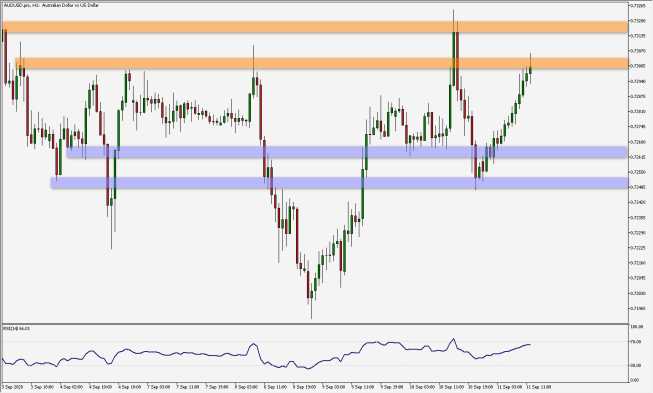This screenshot has width=653, height=393.
Task: Click the most recent candlestick on chart
Action: tap(530, 67)
